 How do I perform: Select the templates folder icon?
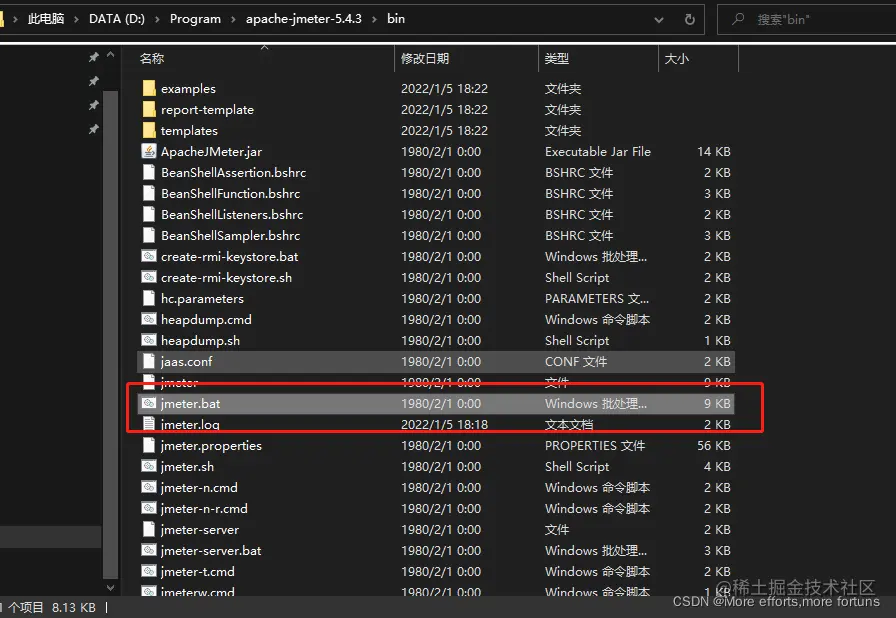149,130
